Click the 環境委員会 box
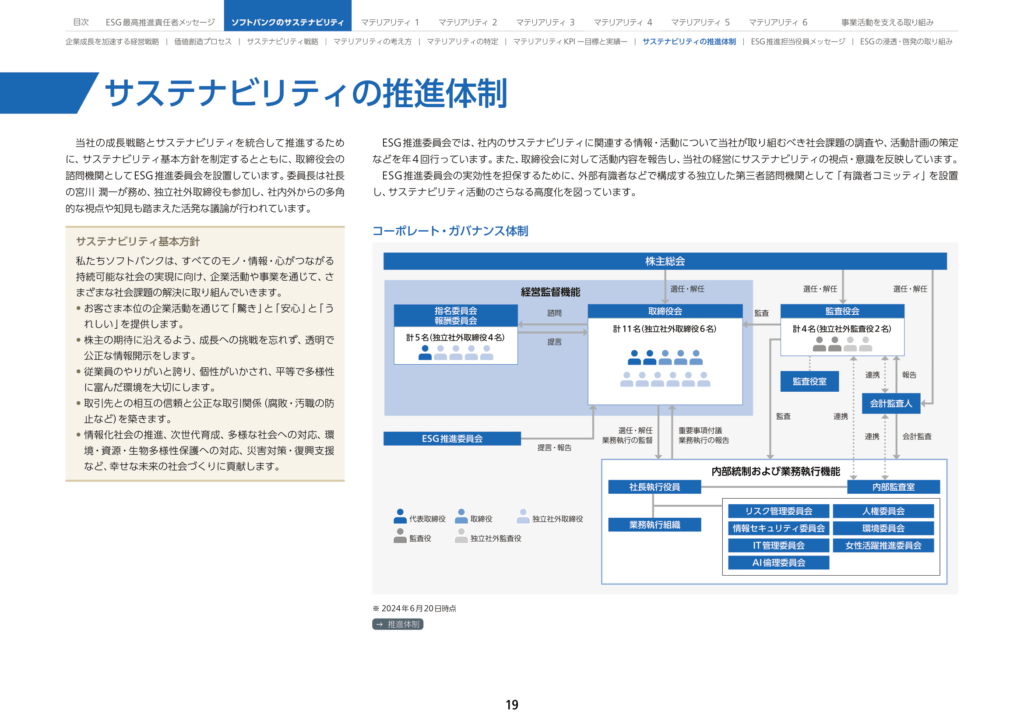This screenshot has width=1024, height=724. pos(883,528)
